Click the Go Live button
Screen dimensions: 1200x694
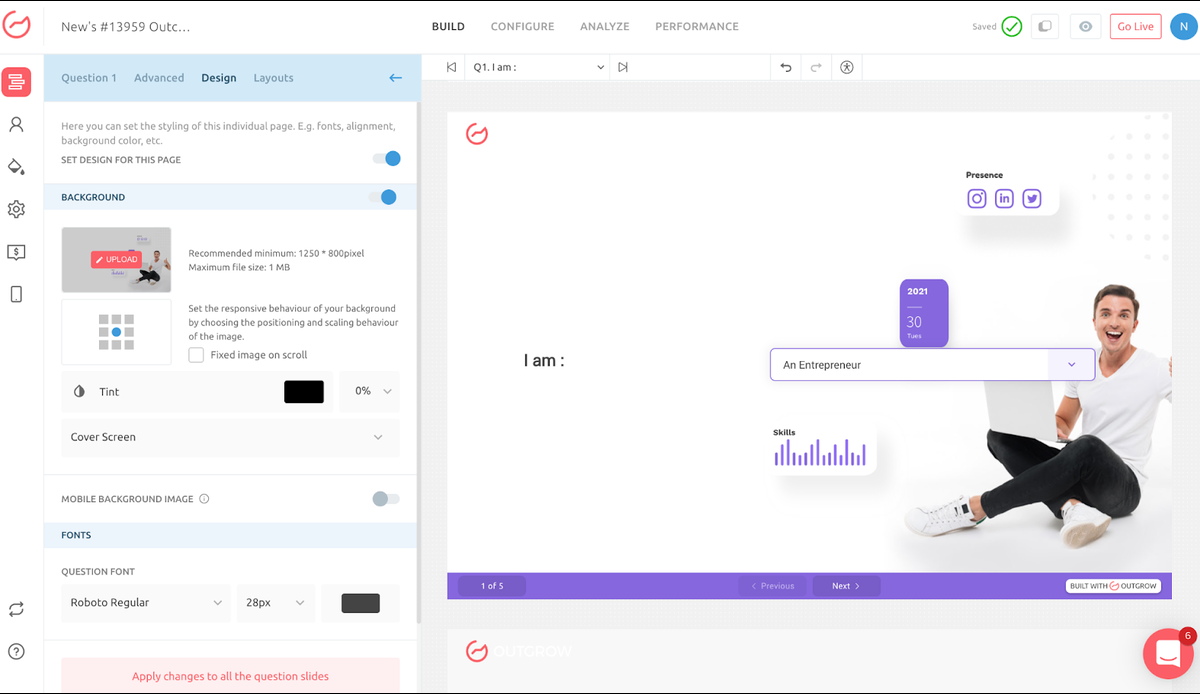(1135, 27)
